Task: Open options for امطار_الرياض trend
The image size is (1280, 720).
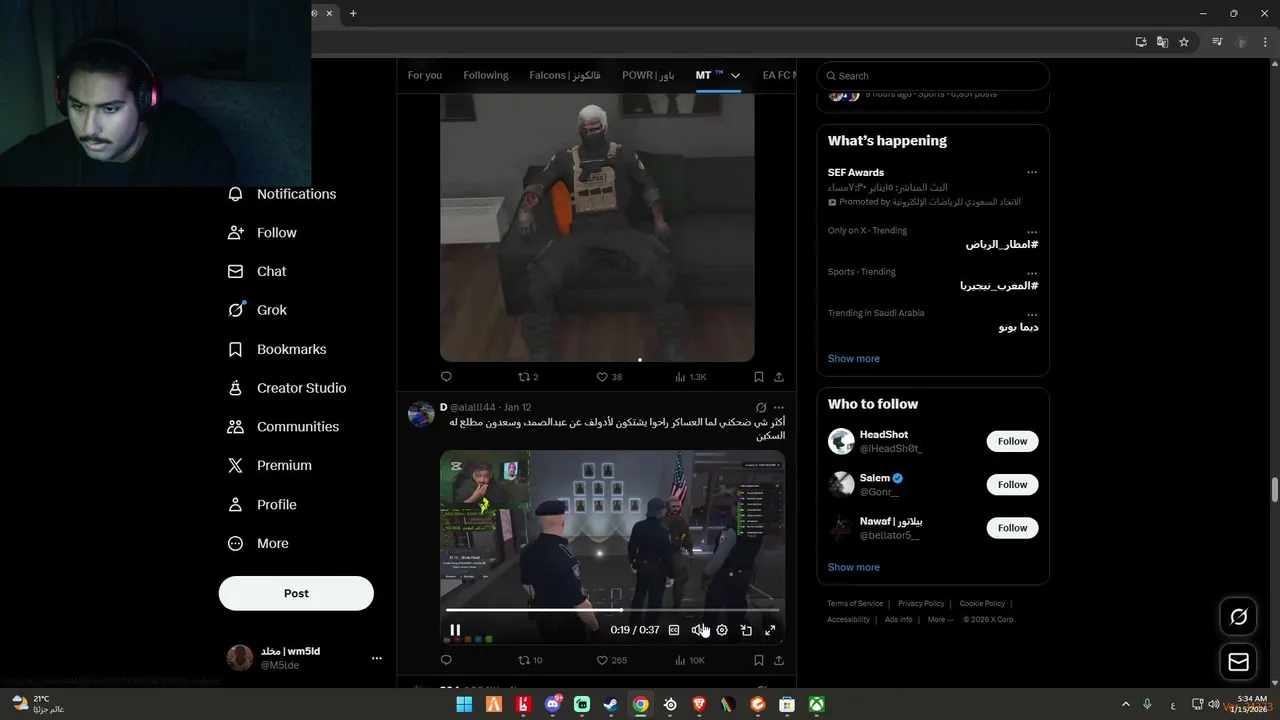Action: (x=1032, y=231)
